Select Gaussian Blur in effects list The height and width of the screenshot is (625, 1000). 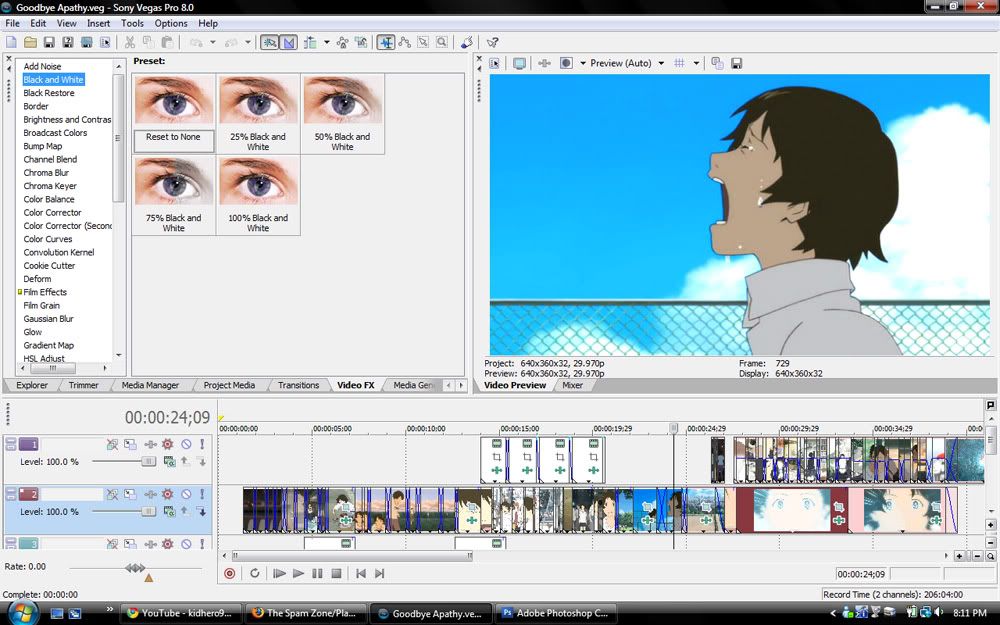click(48, 318)
